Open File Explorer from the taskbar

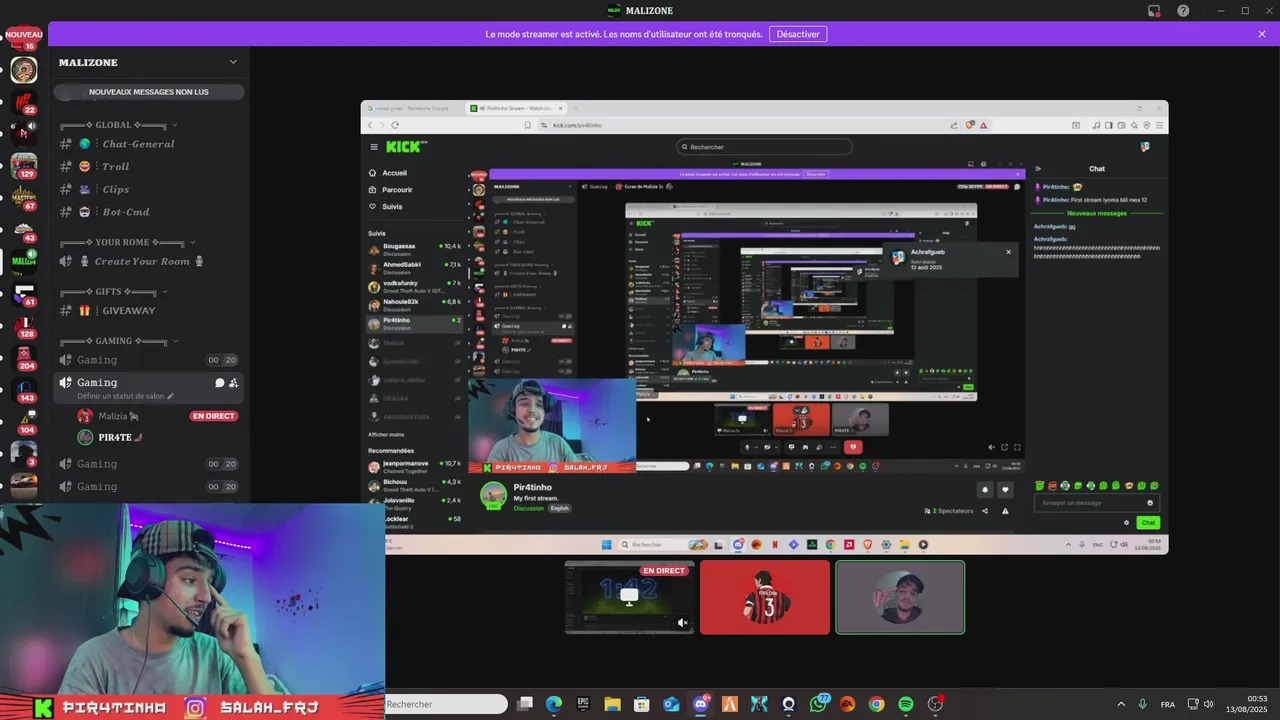point(612,704)
